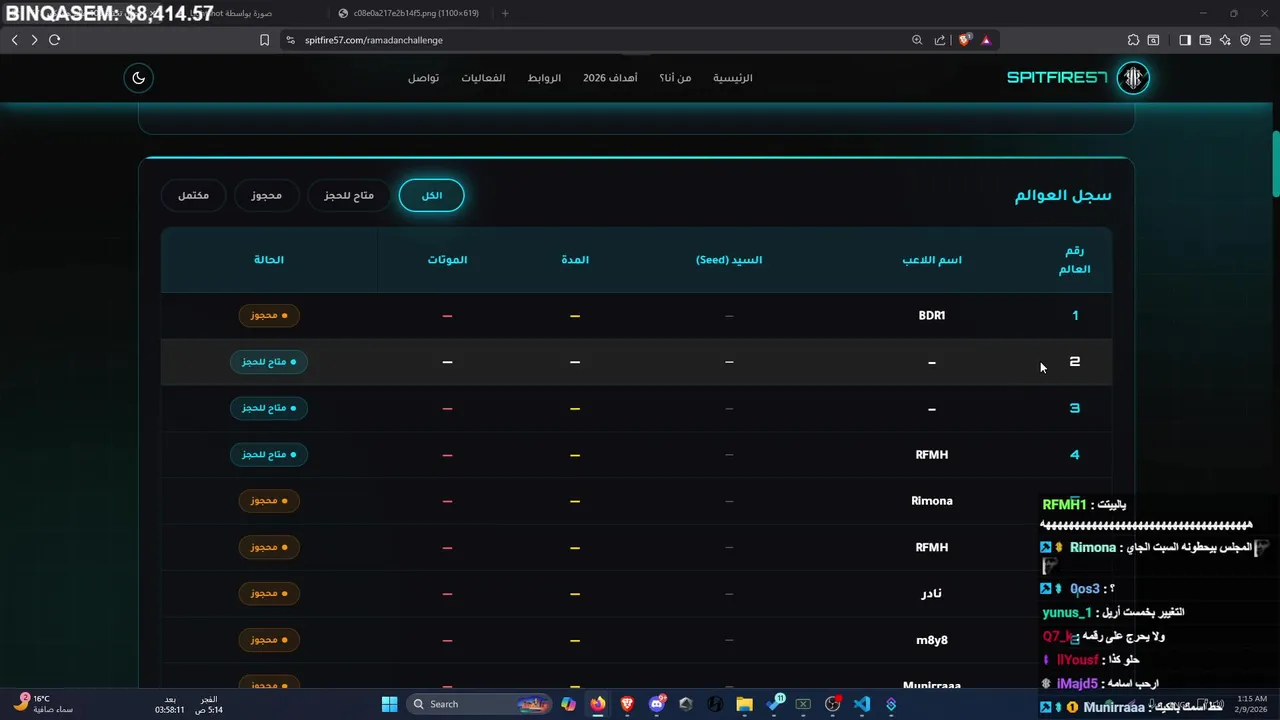Viewport: 1280px width, 720px height.
Task: Open the تواصل nav item
Action: tap(423, 78)
